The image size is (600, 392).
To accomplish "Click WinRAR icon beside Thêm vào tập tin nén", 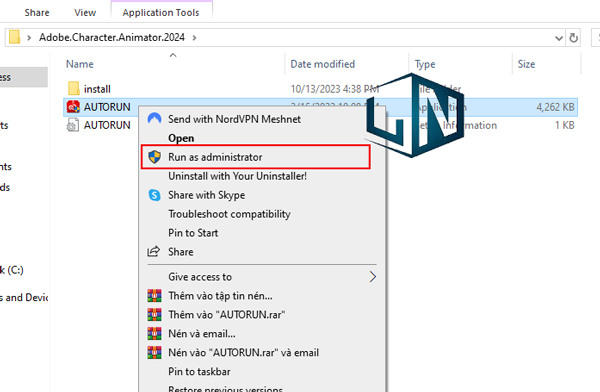I will coord(154,296).
